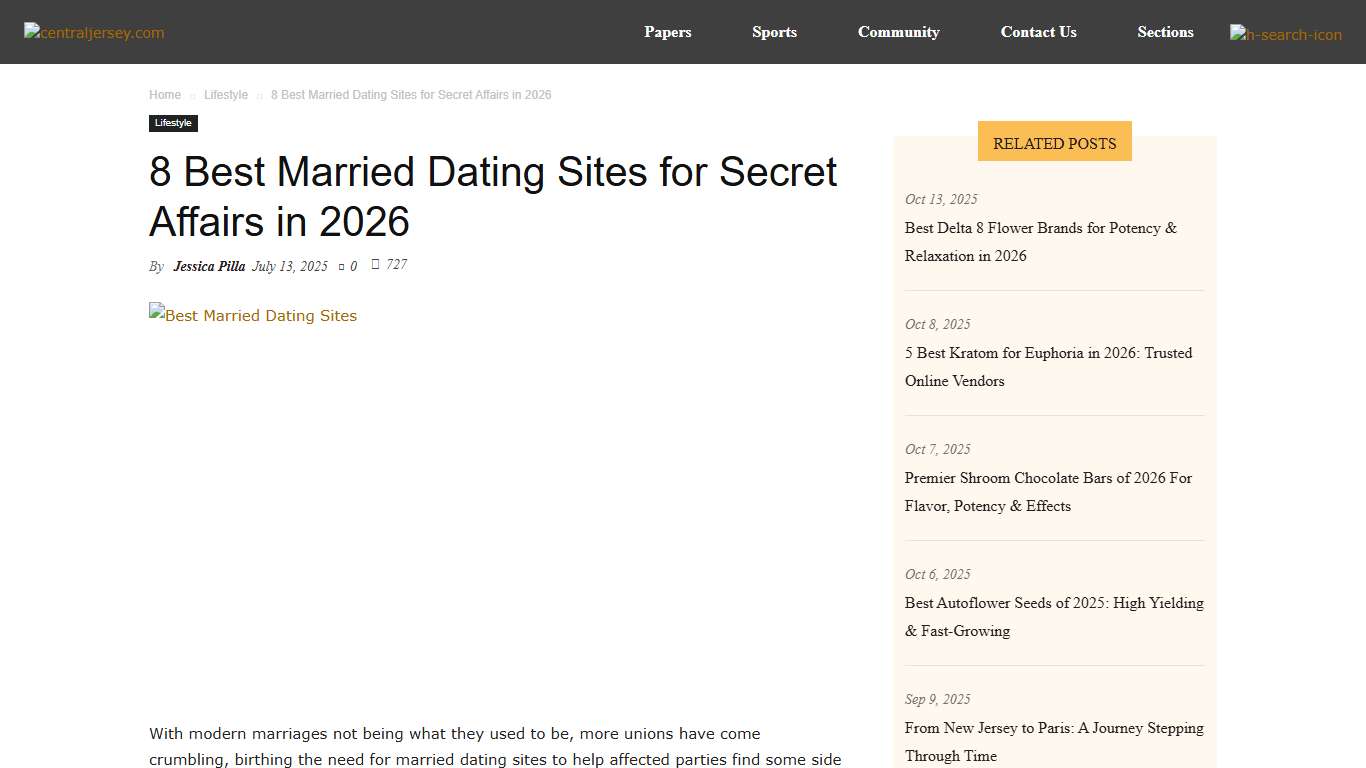1366x768 pixels.
Task: Open the Community navigation dropdown
Action: (x=898, y=32)
